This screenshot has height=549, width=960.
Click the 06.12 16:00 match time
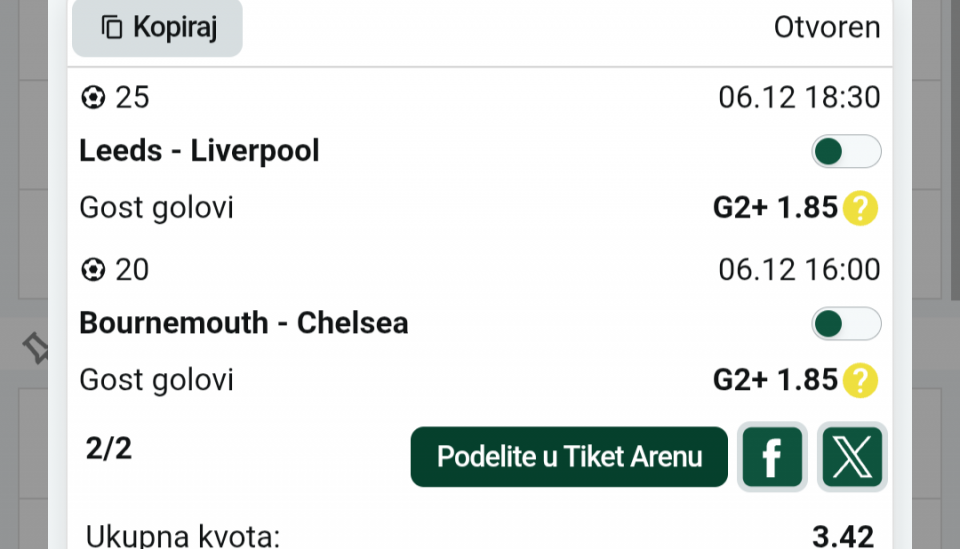coord(799,270)
